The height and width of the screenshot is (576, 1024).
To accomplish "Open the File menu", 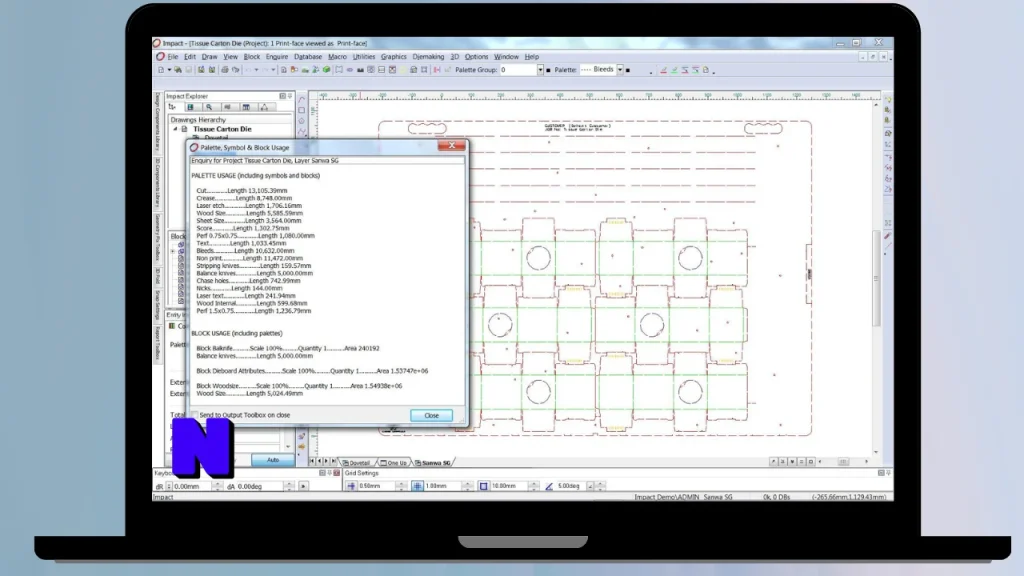I will click(172, 57).
